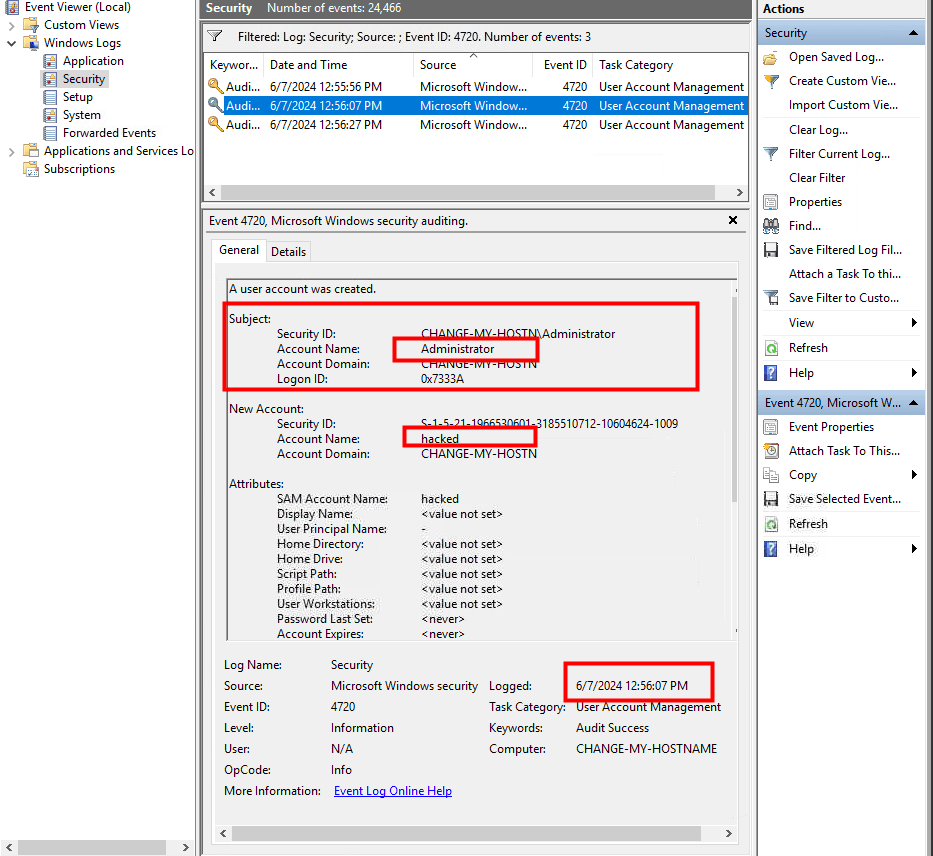
Task: Switch to the Details tab
Action: 288,252
